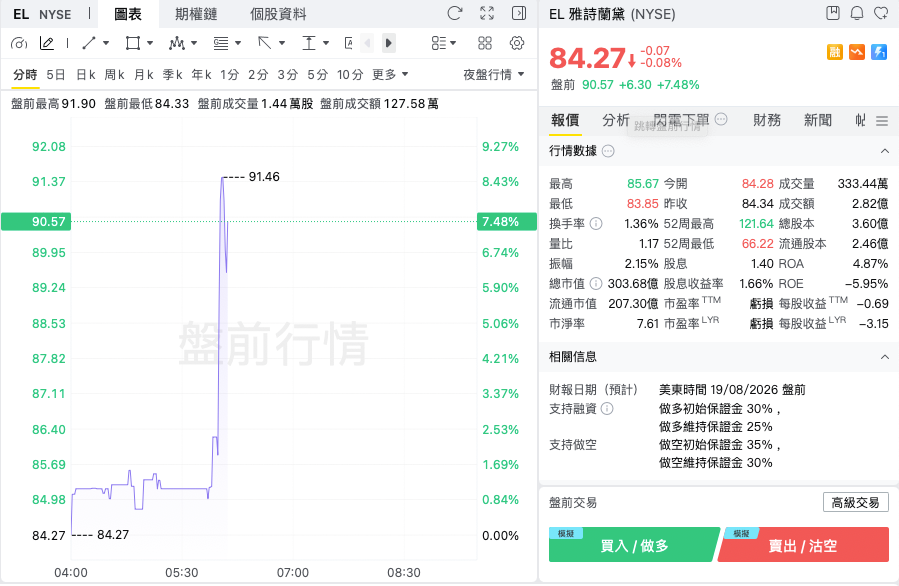This screenshot has width=899, height=586.
Task: Set a price alert with bell icon
Action: click(857, 13)
